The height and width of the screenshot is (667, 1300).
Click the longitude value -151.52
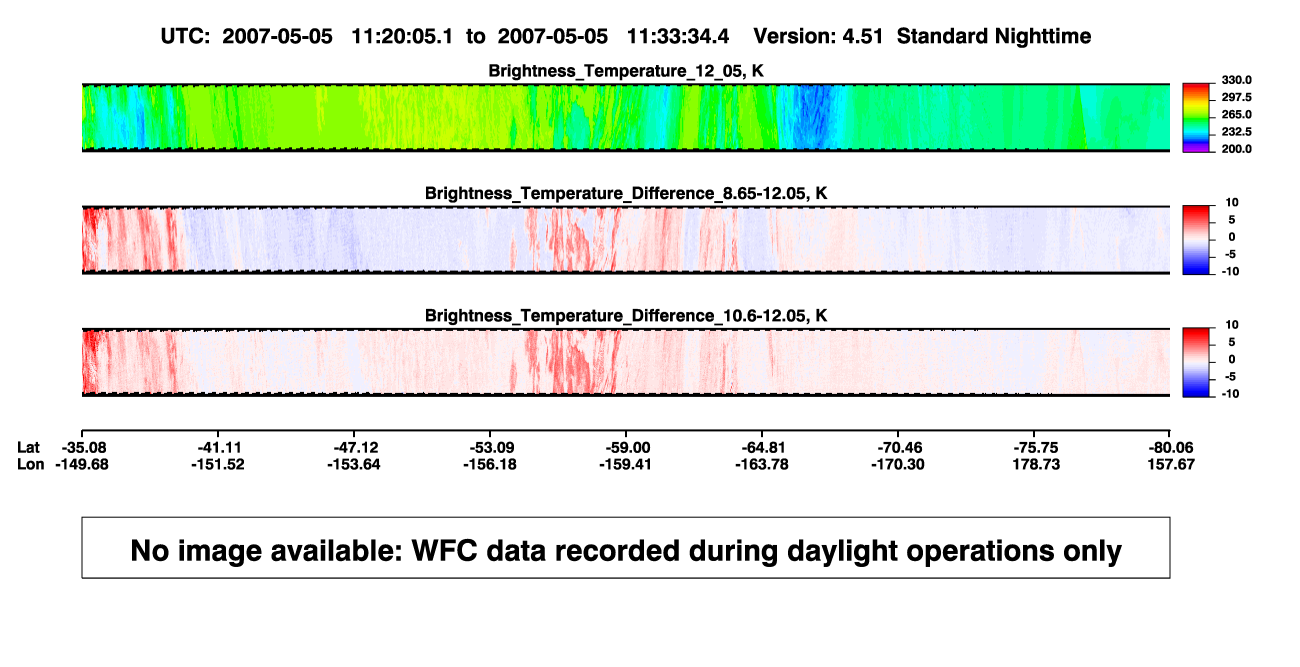pyautogui.click(x=218, y=464)
